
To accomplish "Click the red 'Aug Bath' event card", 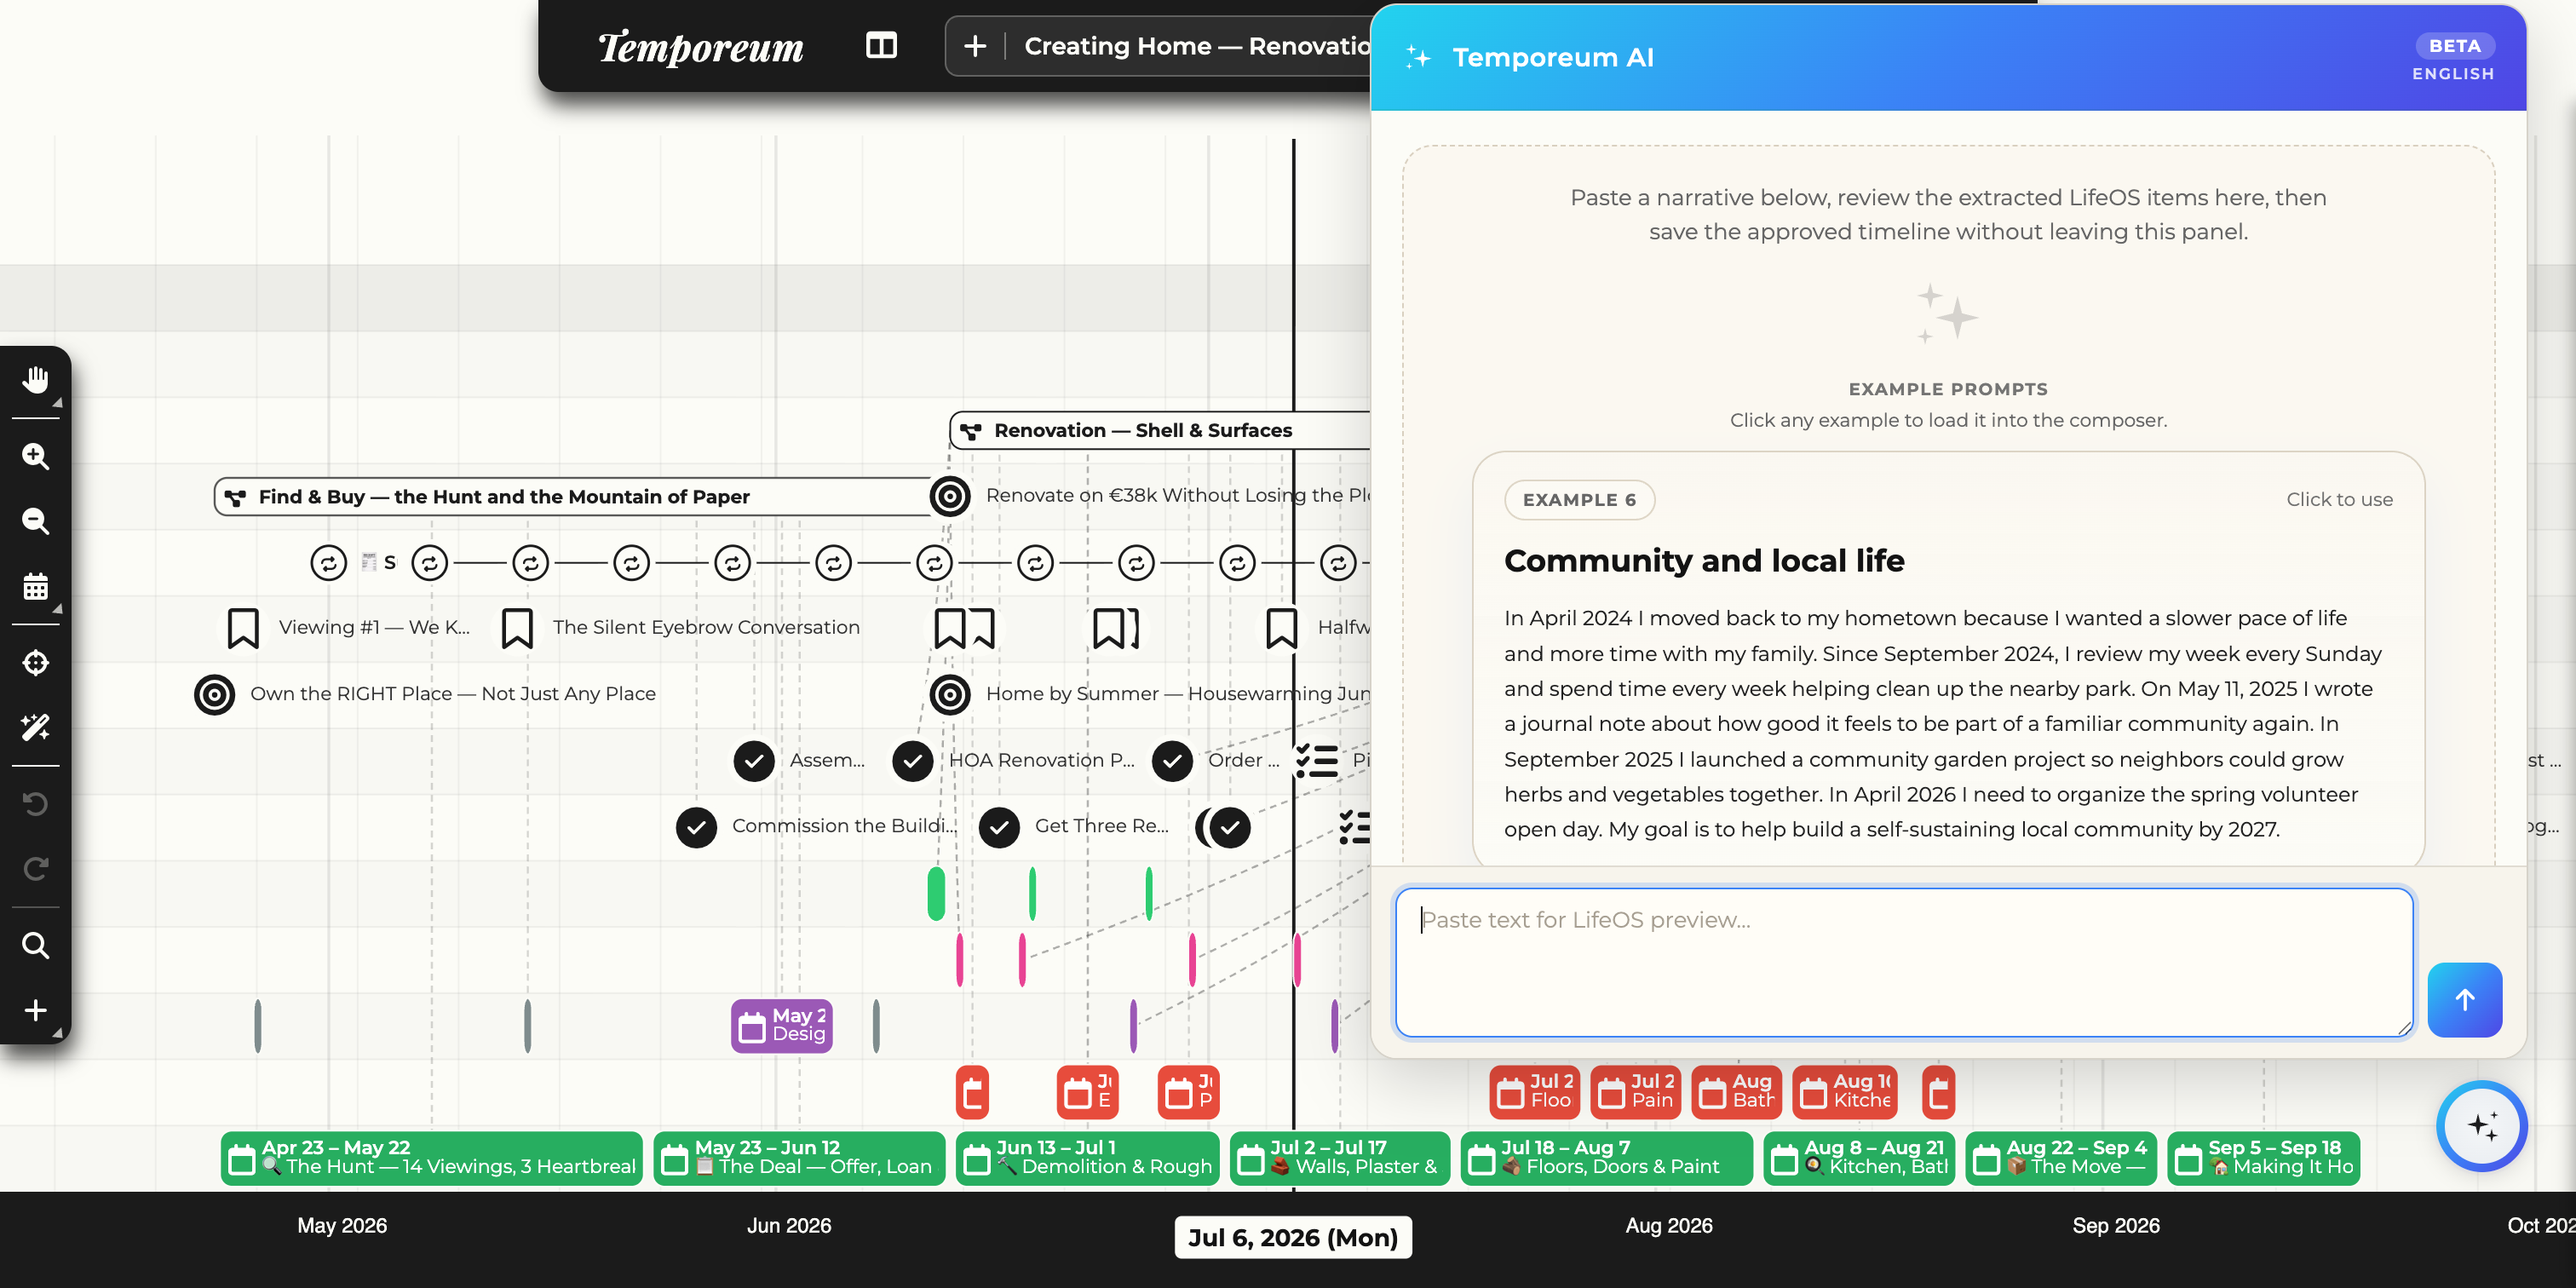I will pyautogui.click(x=1736, y=1091).
